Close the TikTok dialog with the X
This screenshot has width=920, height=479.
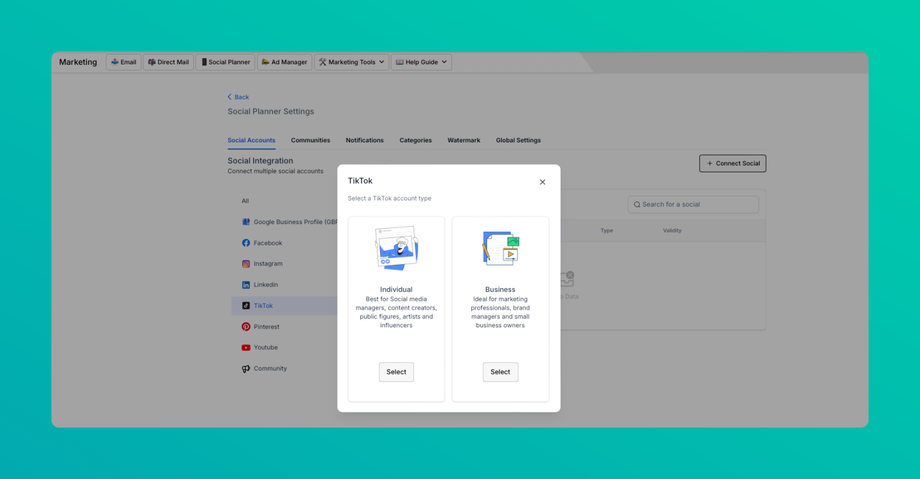click(542, 182)
